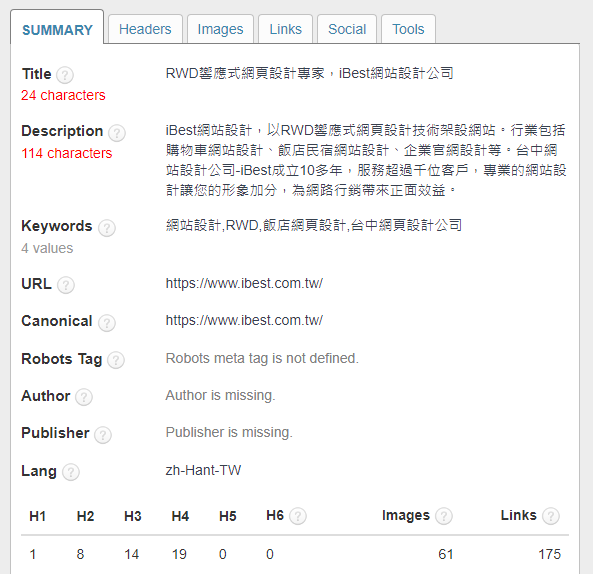593x574 pixels.
Task: Click the H4 column header
Action: pyautogui.click(x=180, y=516)
